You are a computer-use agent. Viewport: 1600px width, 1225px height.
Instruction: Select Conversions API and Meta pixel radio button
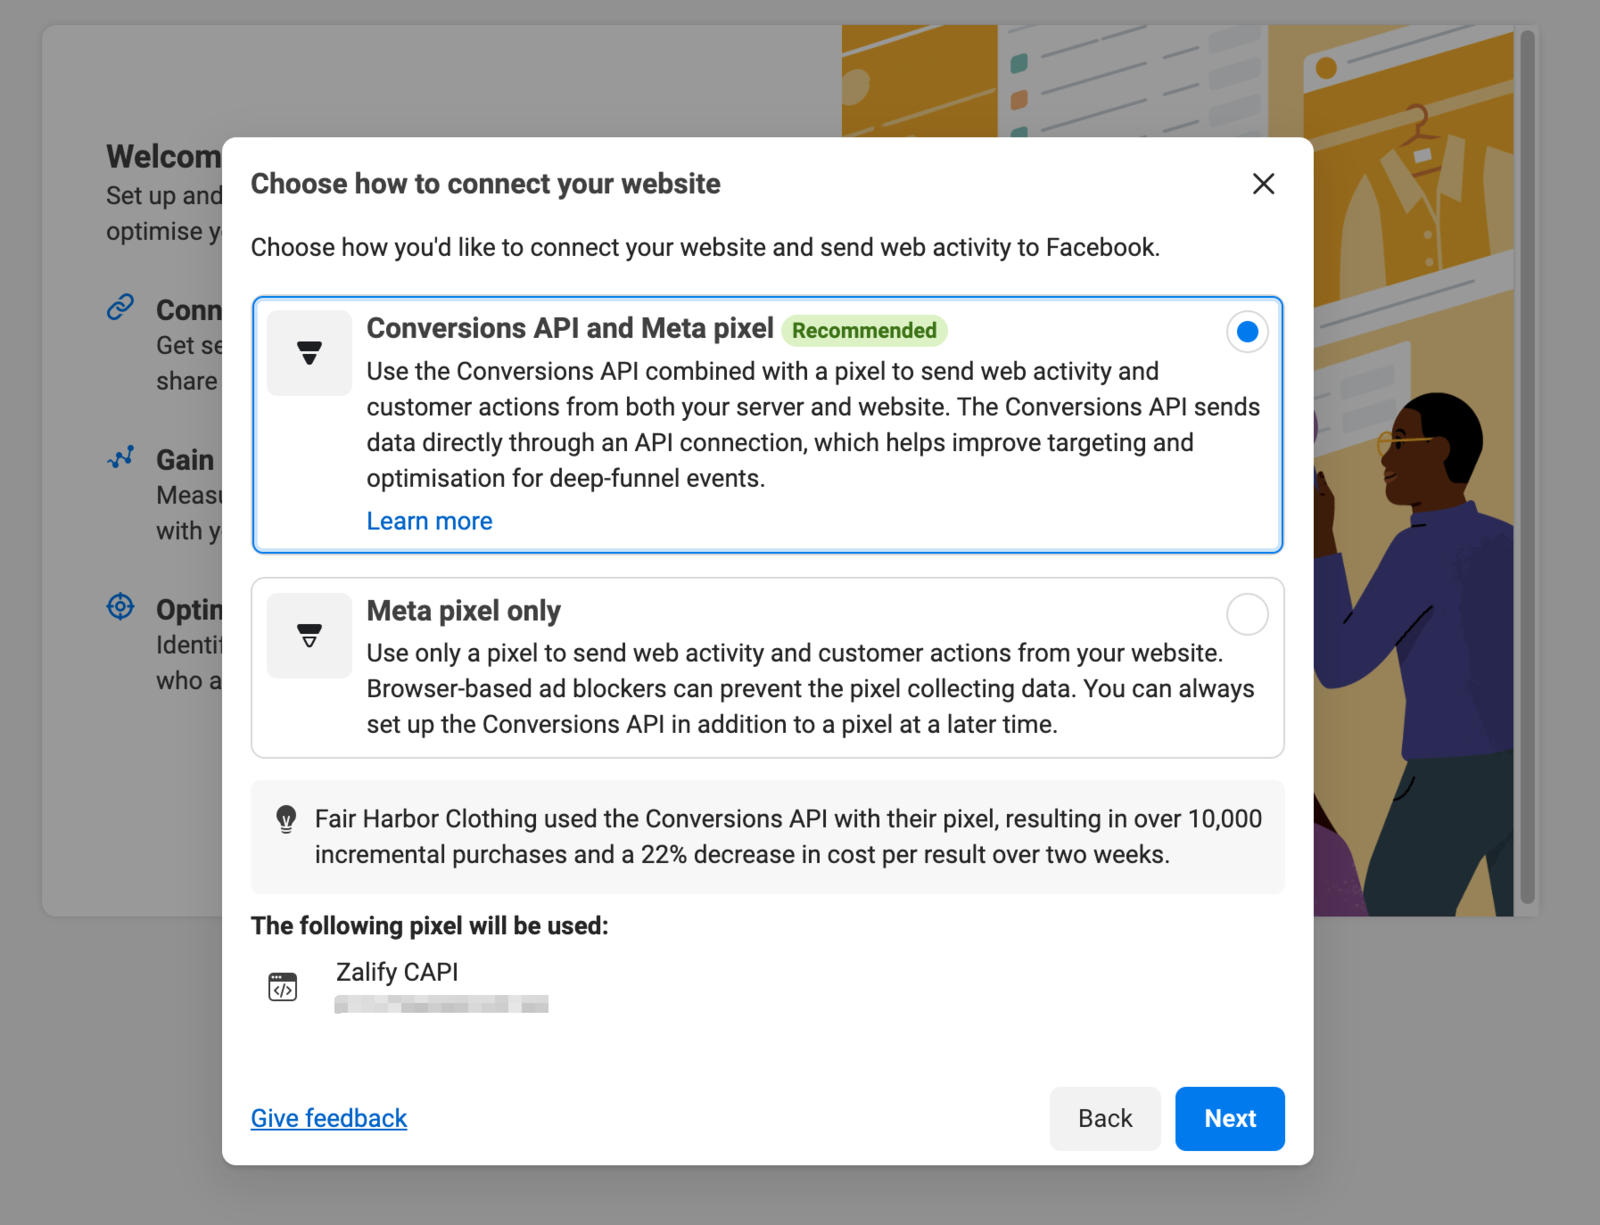1246,332
